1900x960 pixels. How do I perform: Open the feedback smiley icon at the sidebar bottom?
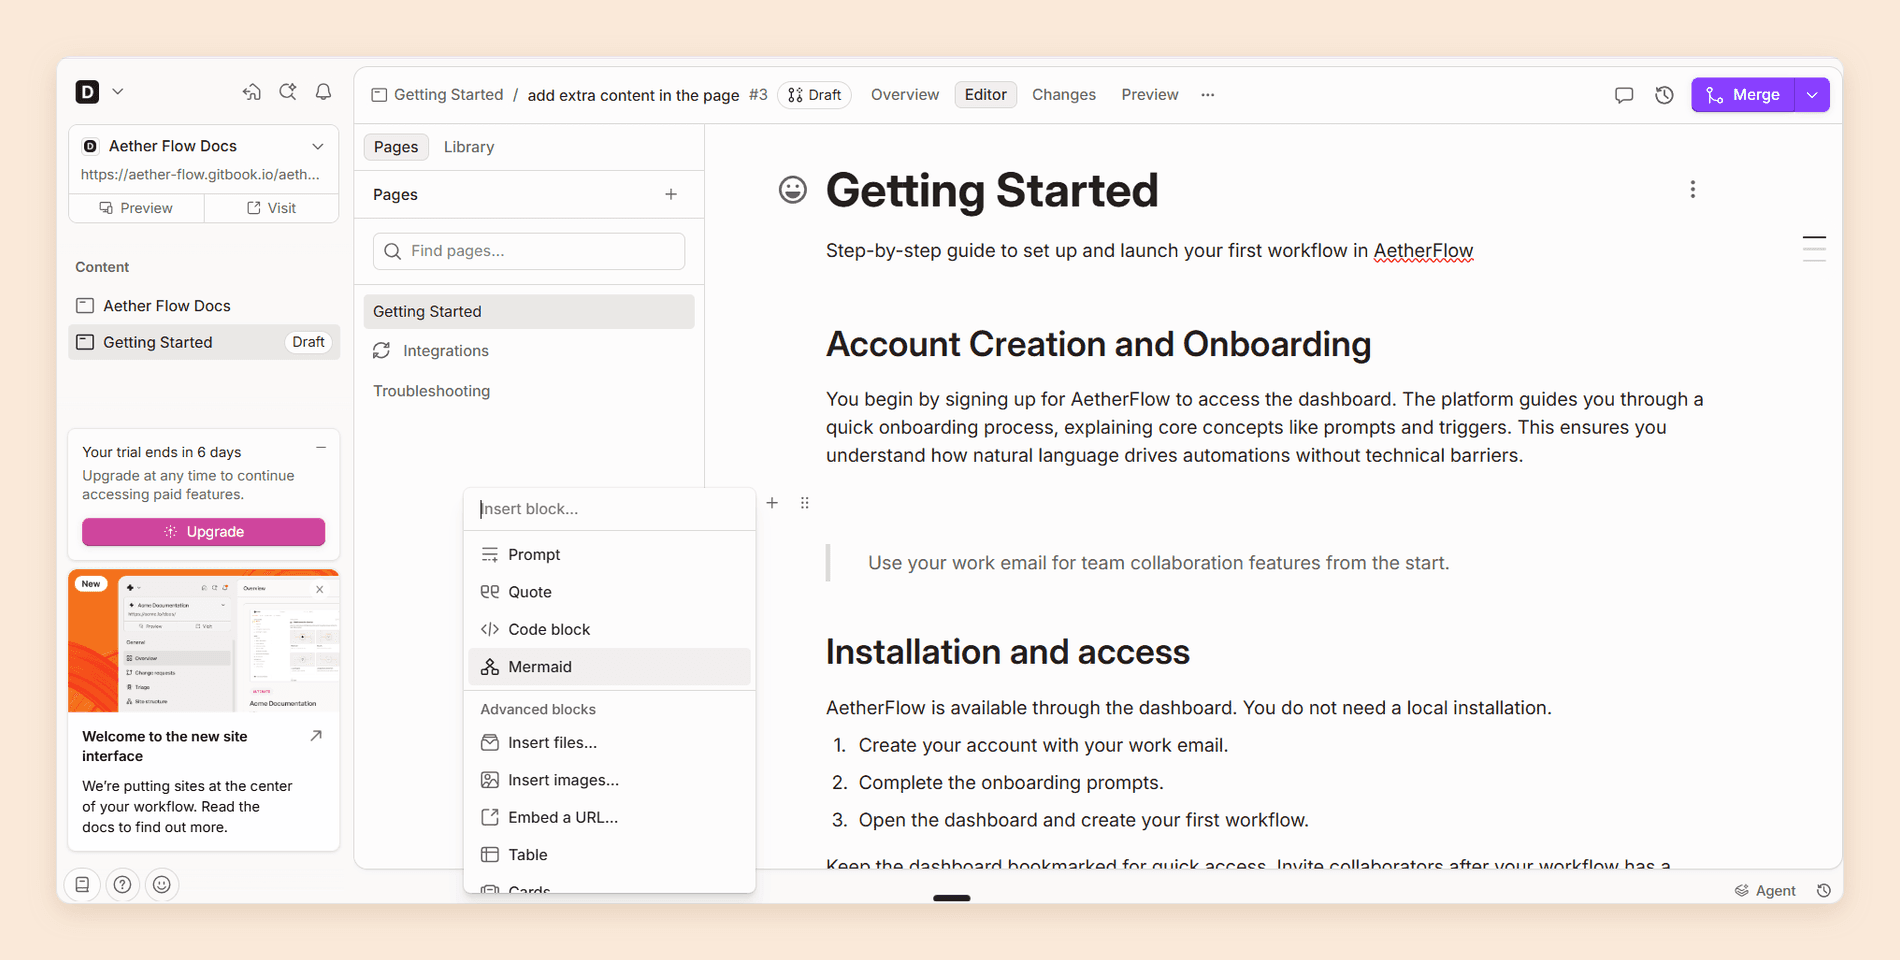pyautogui.click(x=162, y=885)
